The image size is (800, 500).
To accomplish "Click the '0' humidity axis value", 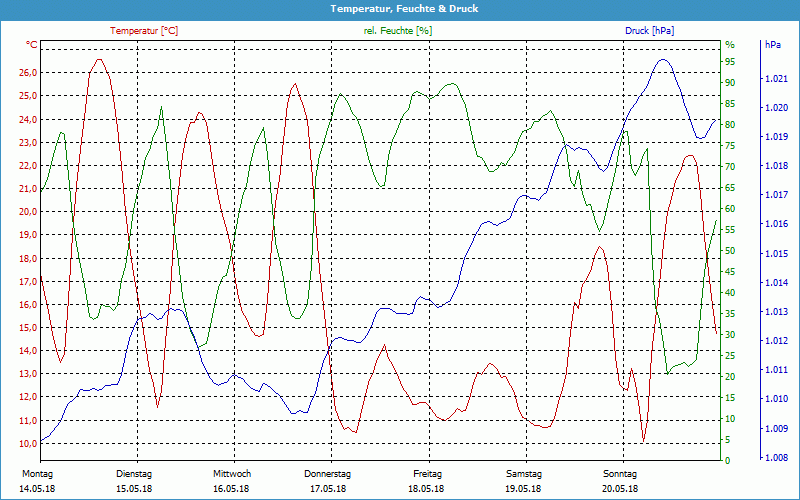I will pyautogui.click(x=728, y=461).
